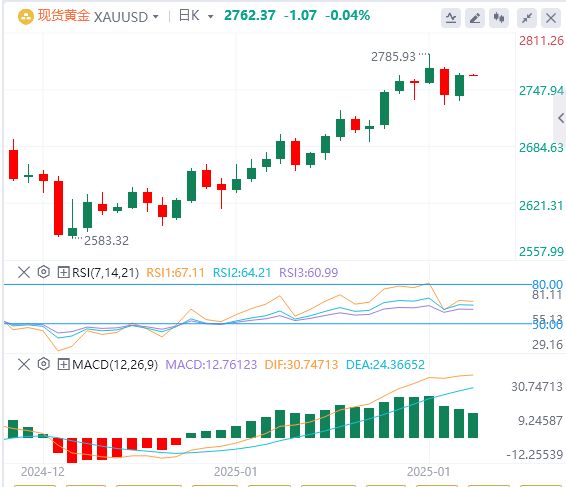Click the candle at the 2785.93 high
This screenshot has width=566, height=487.
429,69
